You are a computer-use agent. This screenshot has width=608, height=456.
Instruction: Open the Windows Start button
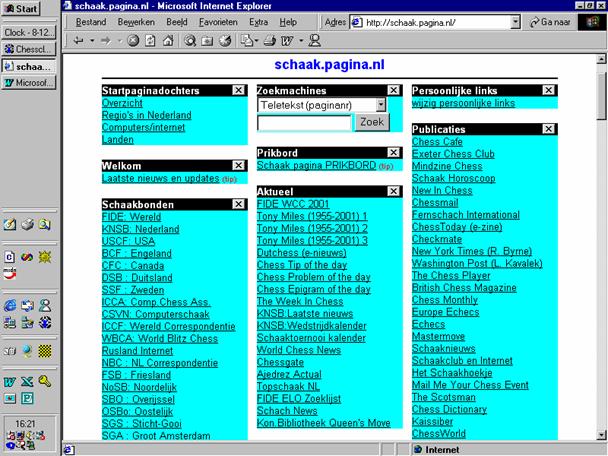(x=21, y=9)
